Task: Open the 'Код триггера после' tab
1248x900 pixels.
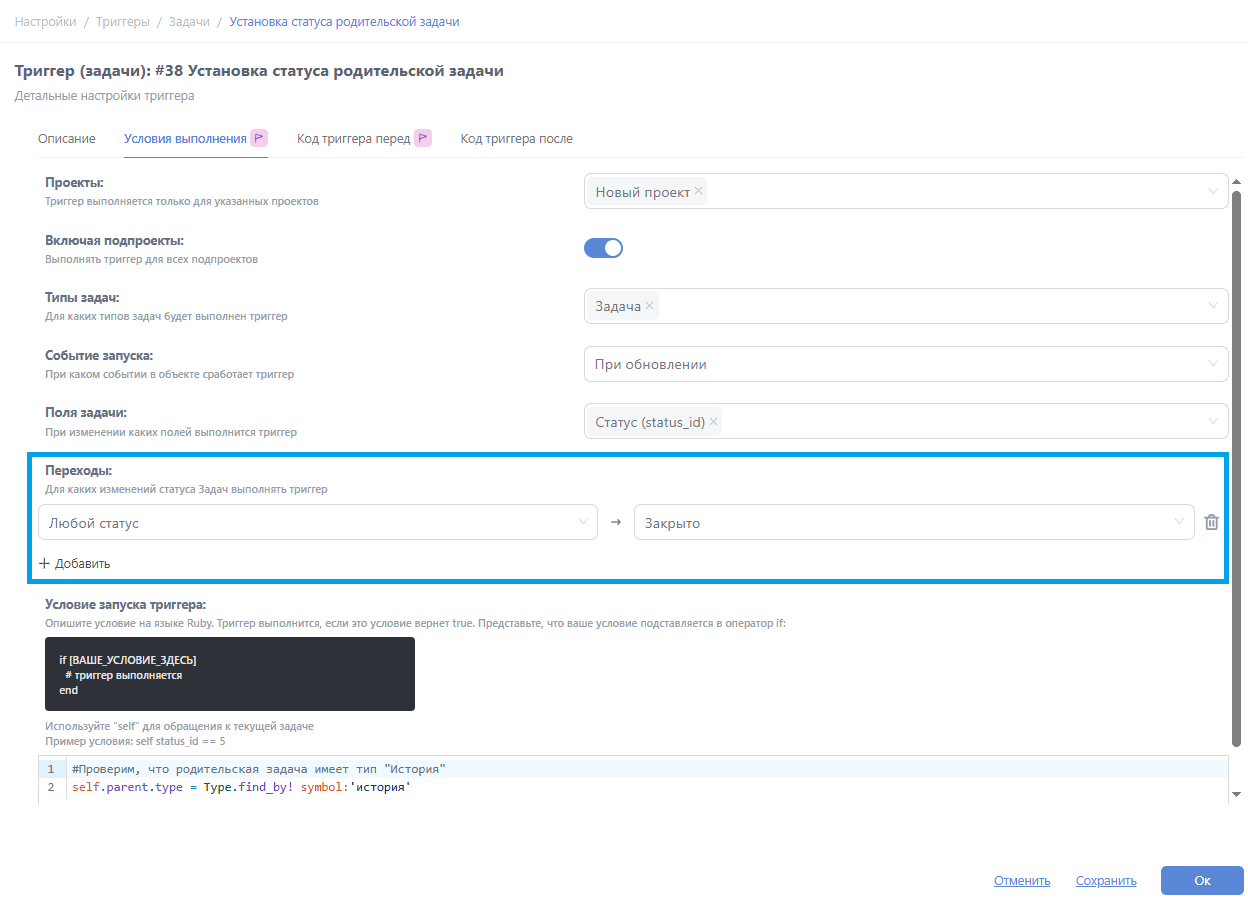Action: [x=516, y=138]
